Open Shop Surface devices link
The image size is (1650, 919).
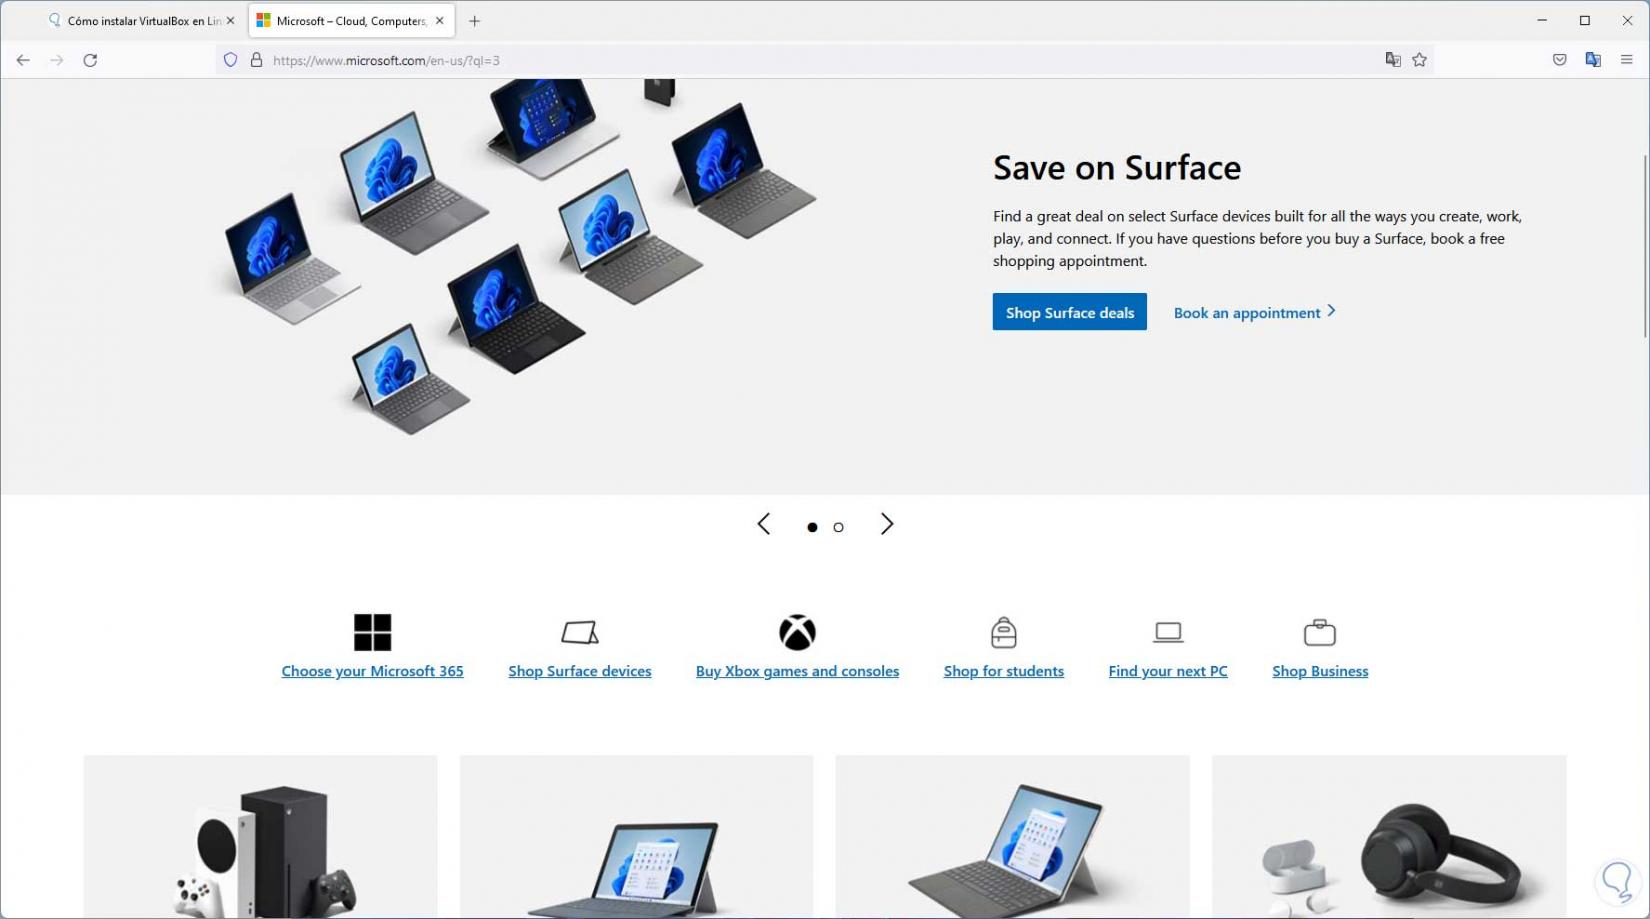pyautogui.click(x=580, y=671)
